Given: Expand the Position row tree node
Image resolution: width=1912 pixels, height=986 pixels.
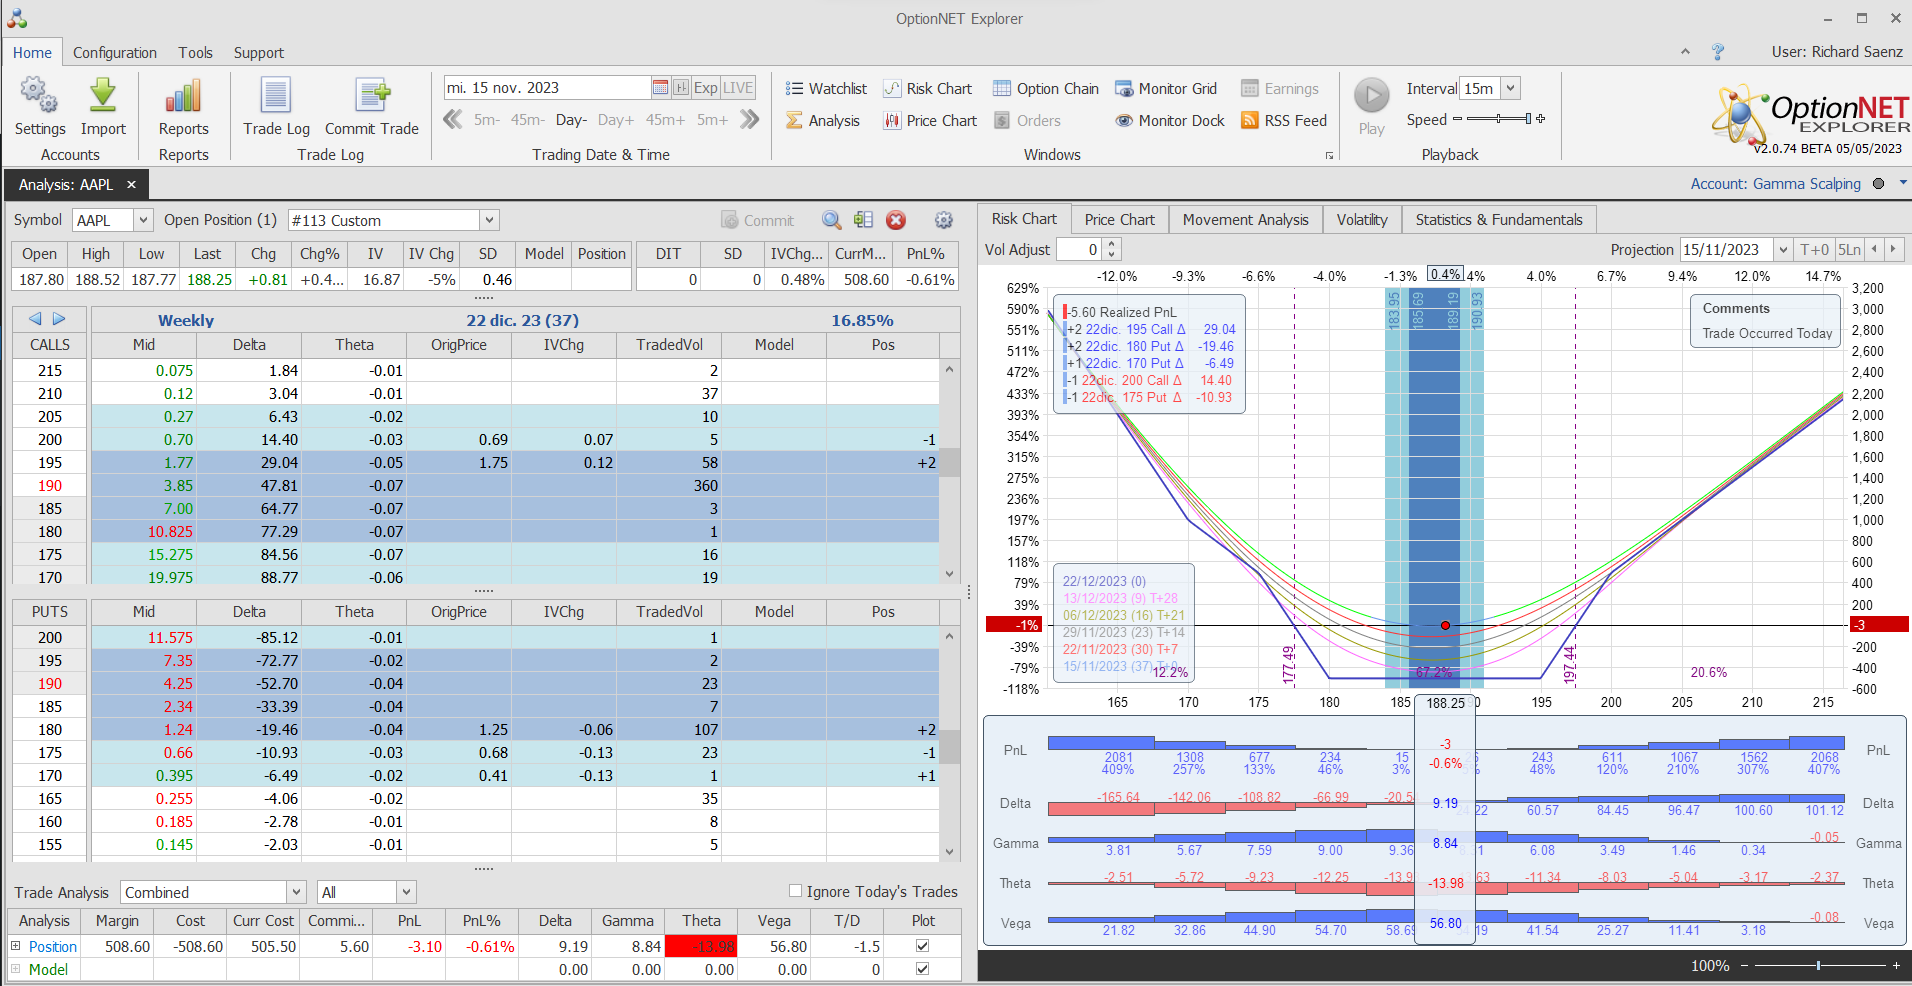Looking at the screenshot, I should pos(16,946).
